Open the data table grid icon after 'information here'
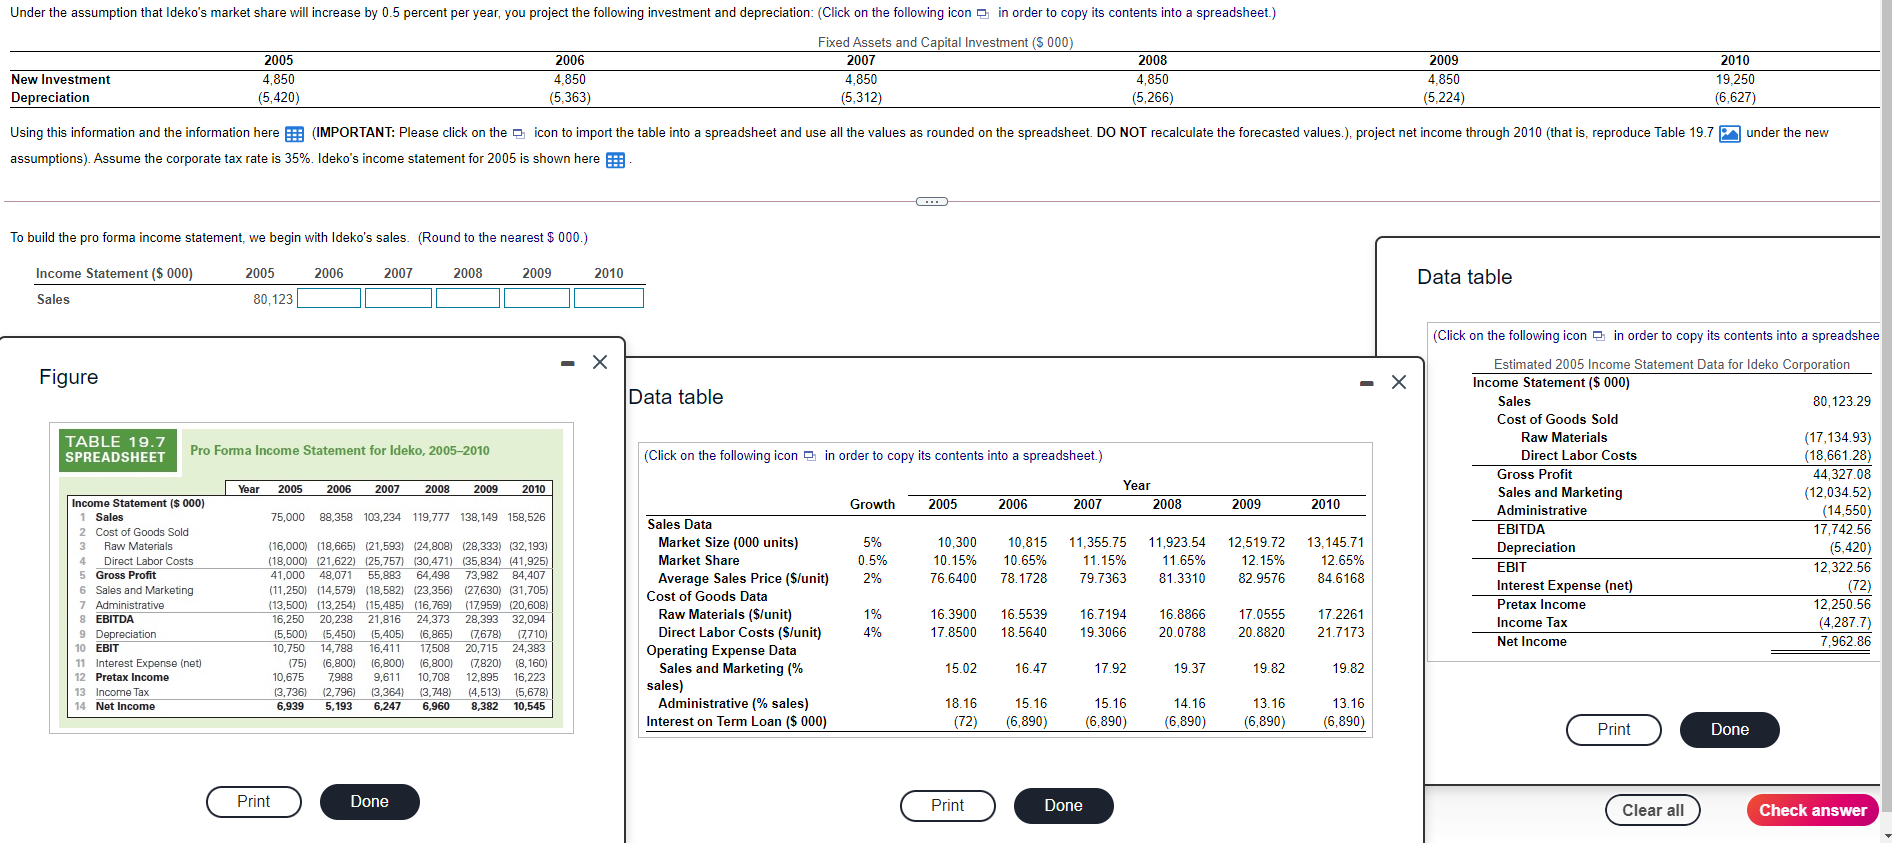The width and height of the screenshot is (1892, 843). tap(294, 134)
